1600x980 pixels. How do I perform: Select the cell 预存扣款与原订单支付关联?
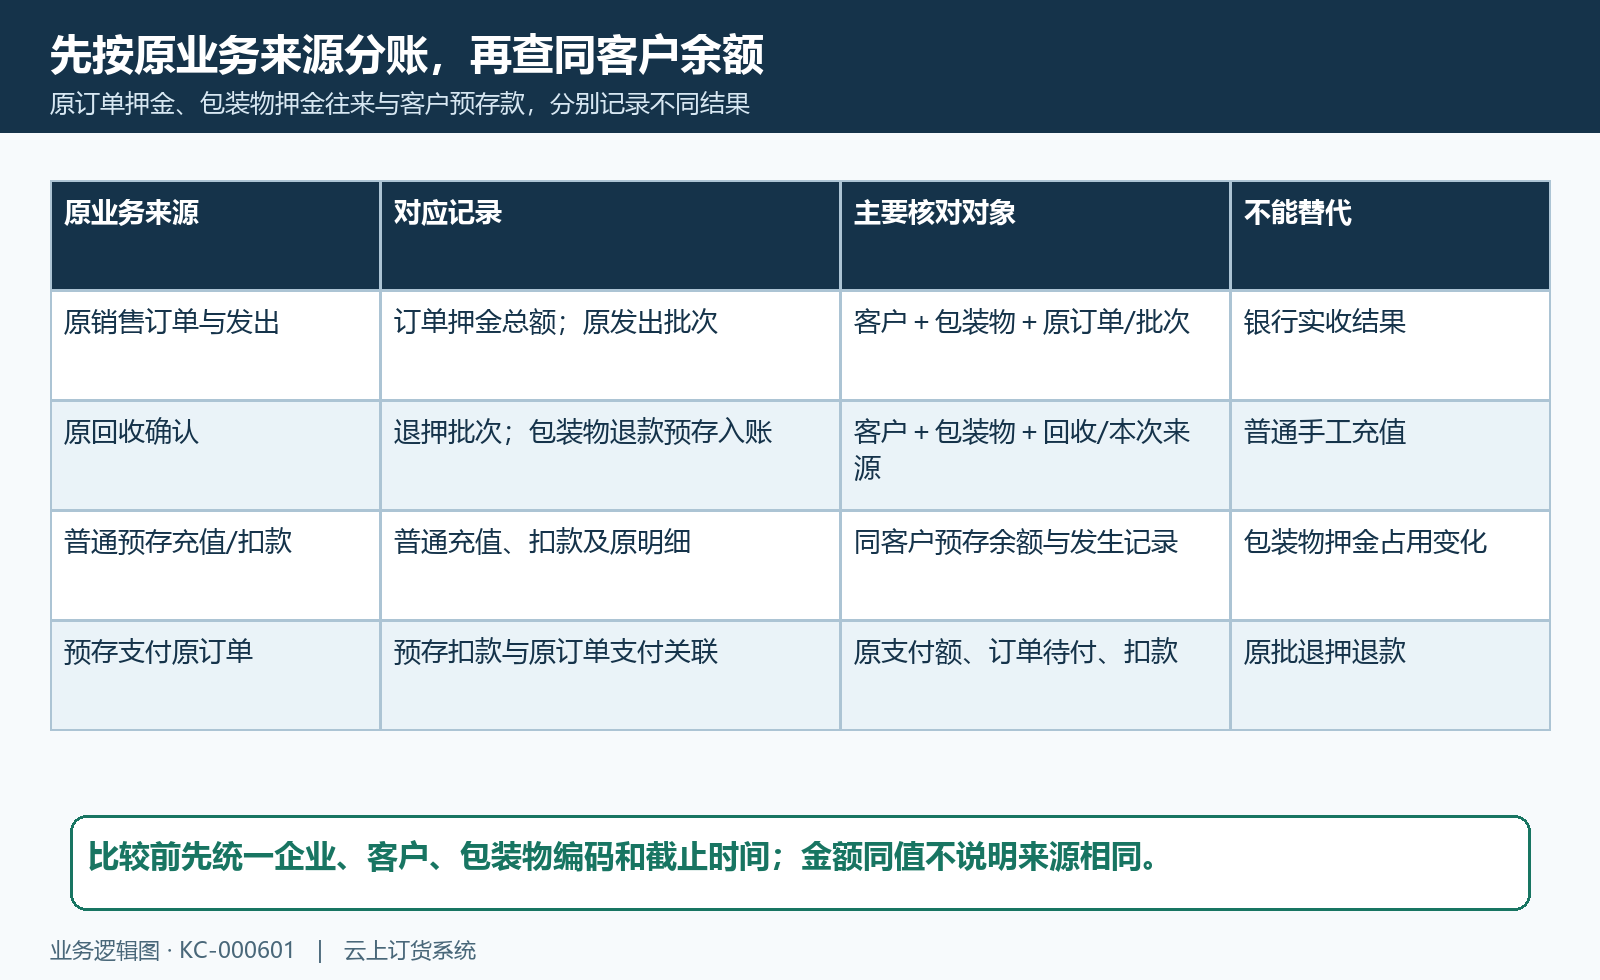click(610, 675)
